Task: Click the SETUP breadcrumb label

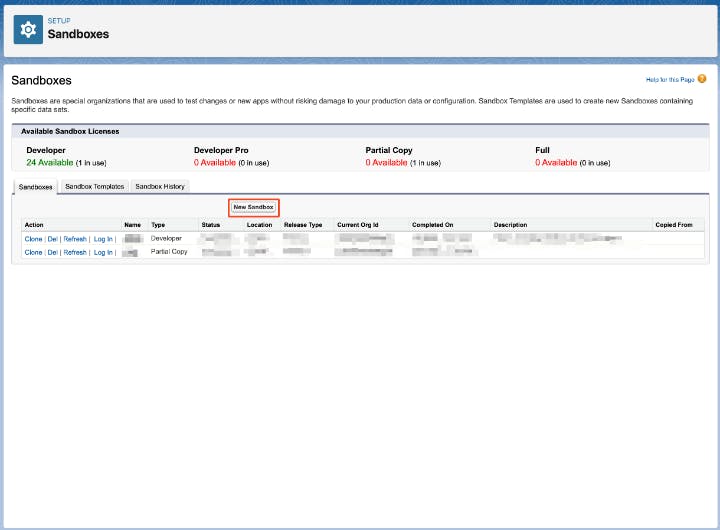Action: (59, 21)
